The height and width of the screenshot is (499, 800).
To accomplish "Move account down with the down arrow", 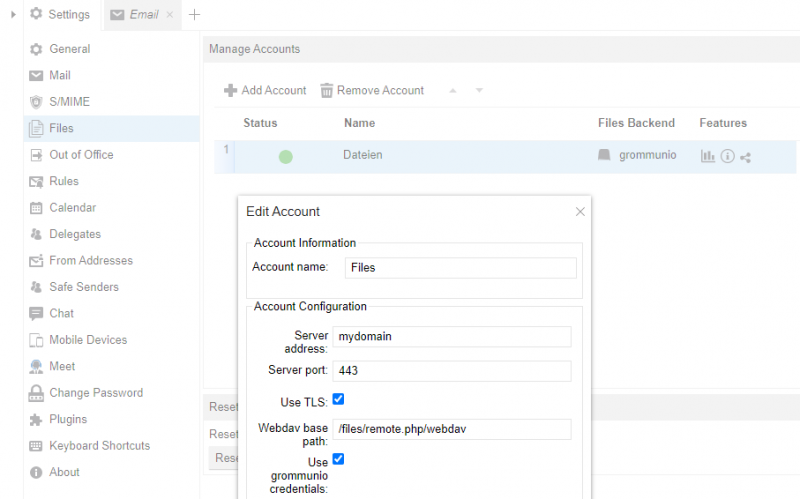I will pos(479,91).
